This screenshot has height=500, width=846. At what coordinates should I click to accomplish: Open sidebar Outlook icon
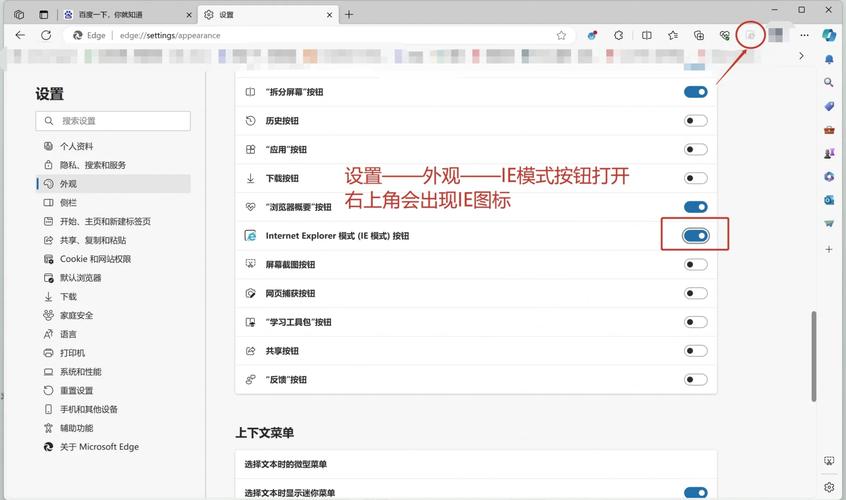coord(829,200)
